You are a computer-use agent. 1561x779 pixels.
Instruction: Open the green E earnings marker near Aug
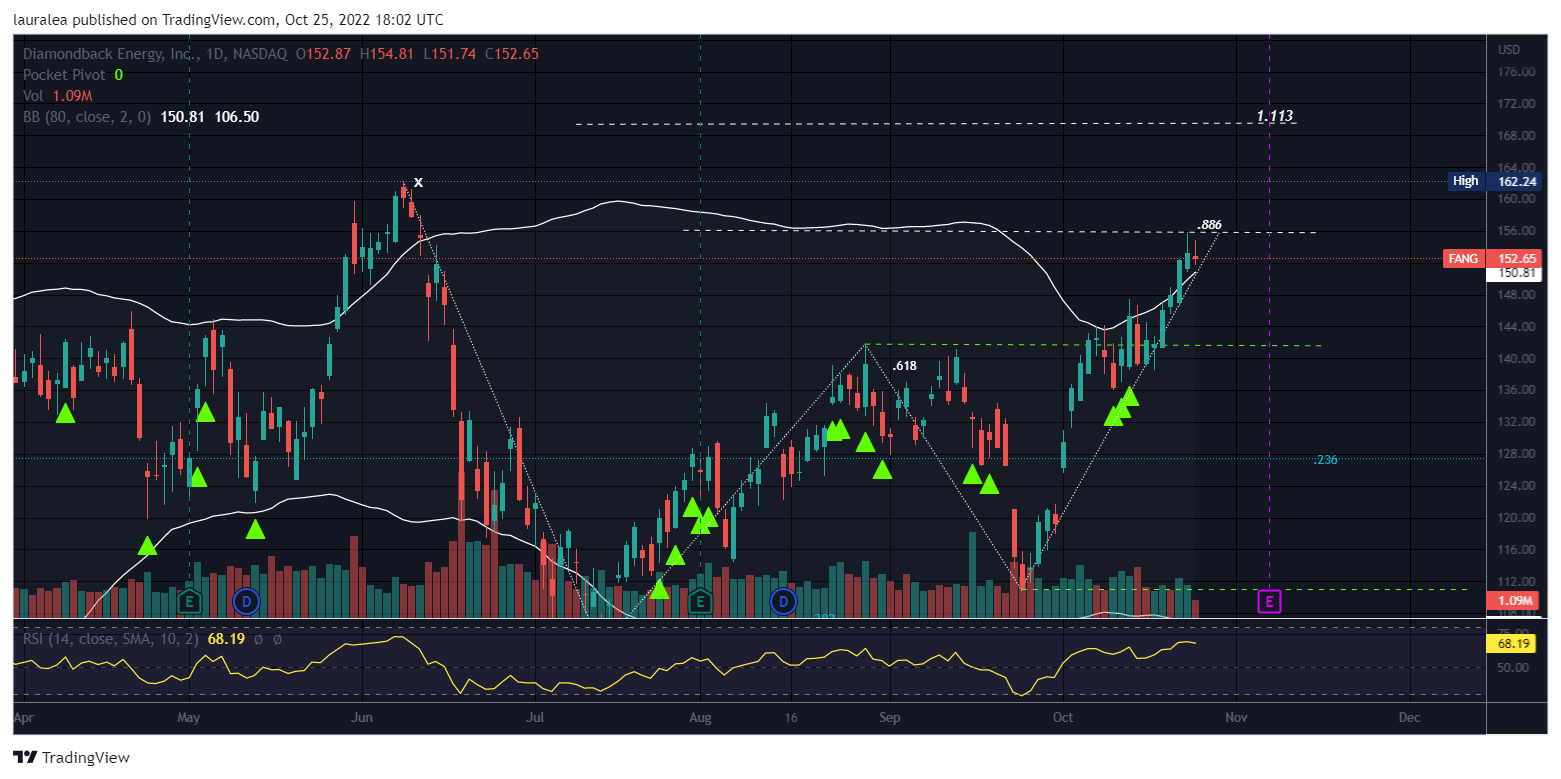701,601
